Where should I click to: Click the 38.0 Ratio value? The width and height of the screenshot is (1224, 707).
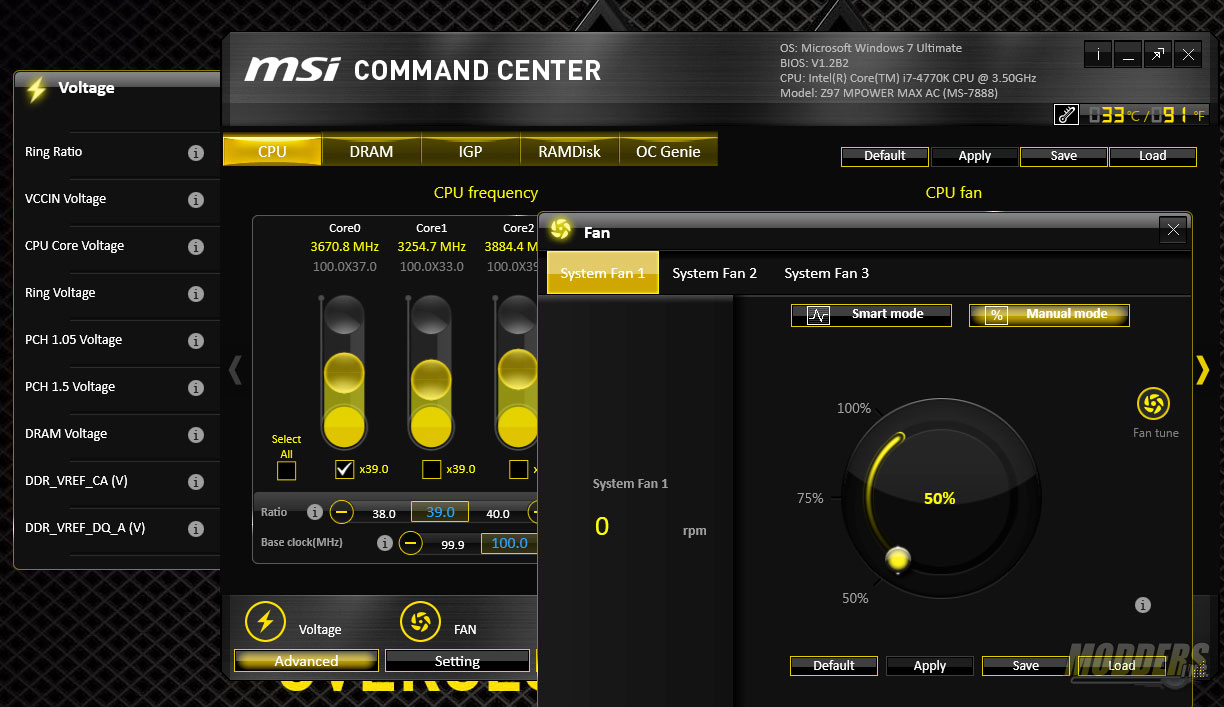point(384,514)
